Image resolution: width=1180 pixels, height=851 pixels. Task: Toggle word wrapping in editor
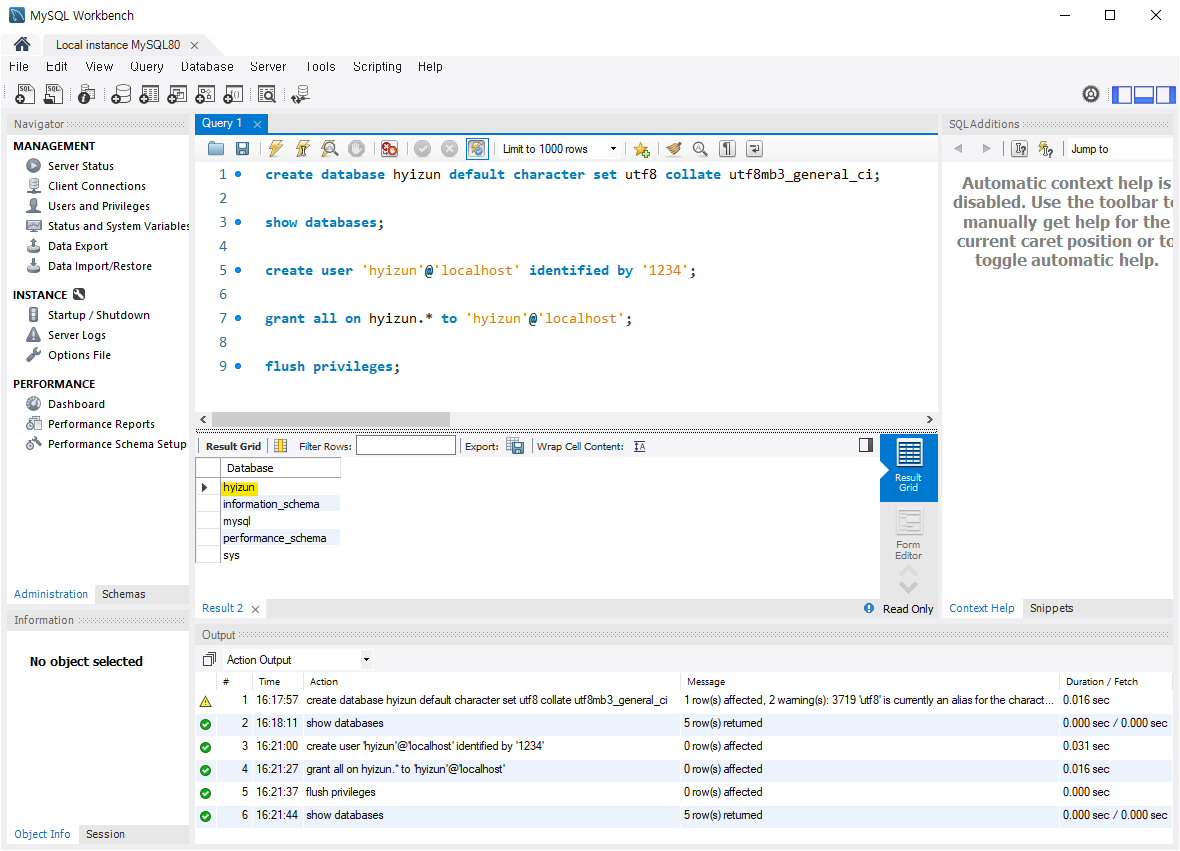point(754,149)
